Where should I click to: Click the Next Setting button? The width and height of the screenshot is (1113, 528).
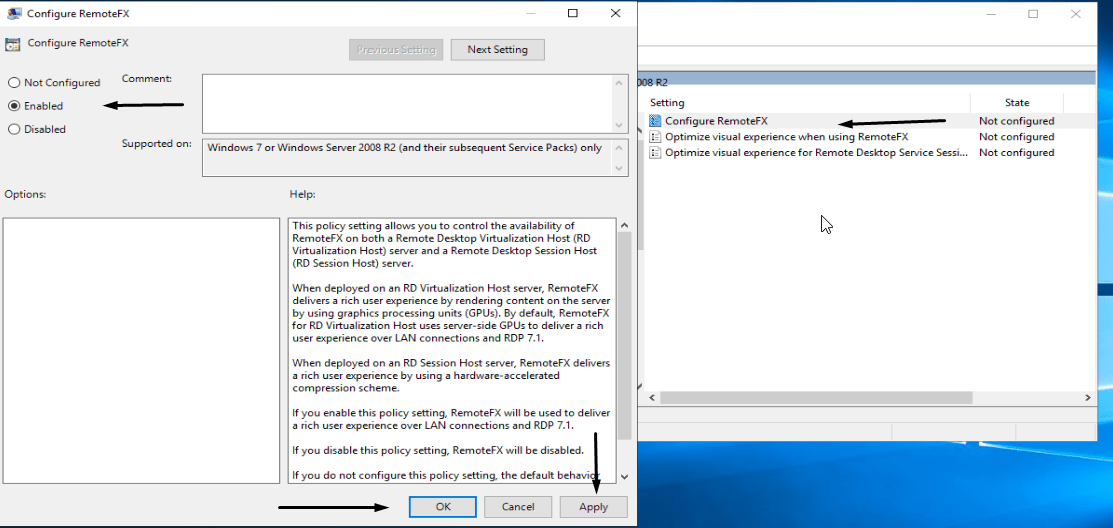tap(497, 50)
